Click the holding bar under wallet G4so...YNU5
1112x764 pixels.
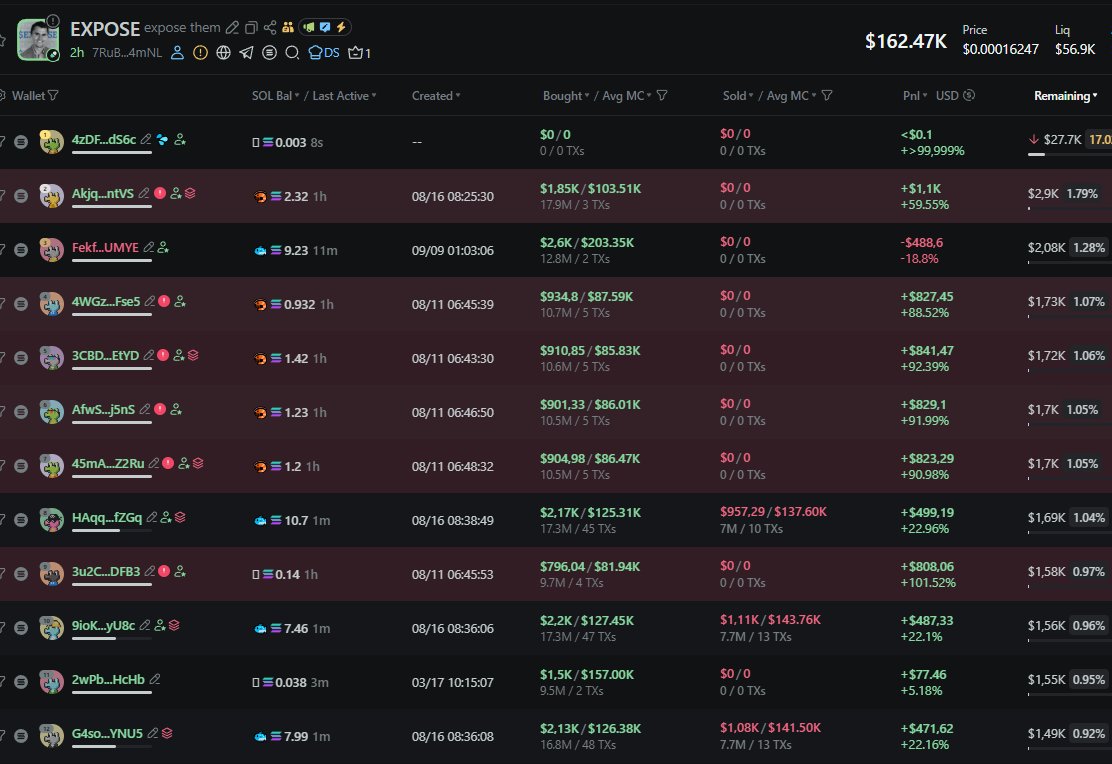click(111, 746)
